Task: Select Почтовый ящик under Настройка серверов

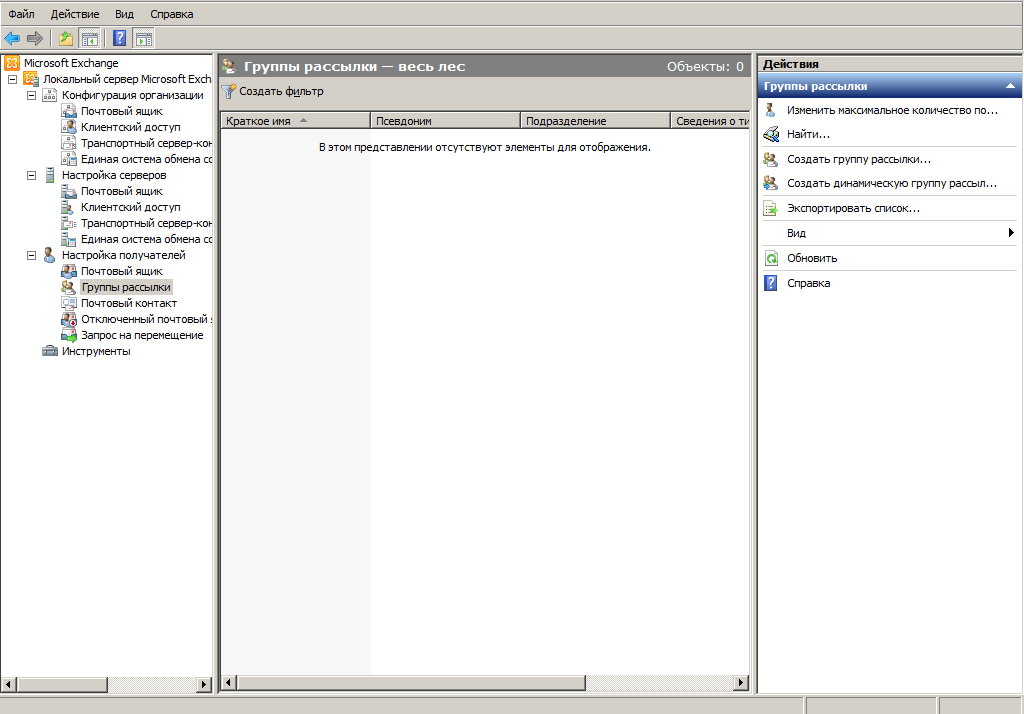Action: (x=121, y=191)
